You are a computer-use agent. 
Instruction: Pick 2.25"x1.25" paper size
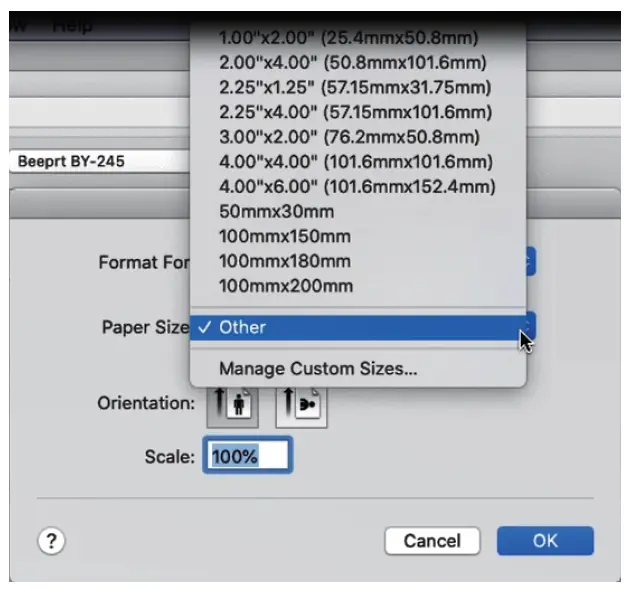pyautogui.click(x=353, y=87)
